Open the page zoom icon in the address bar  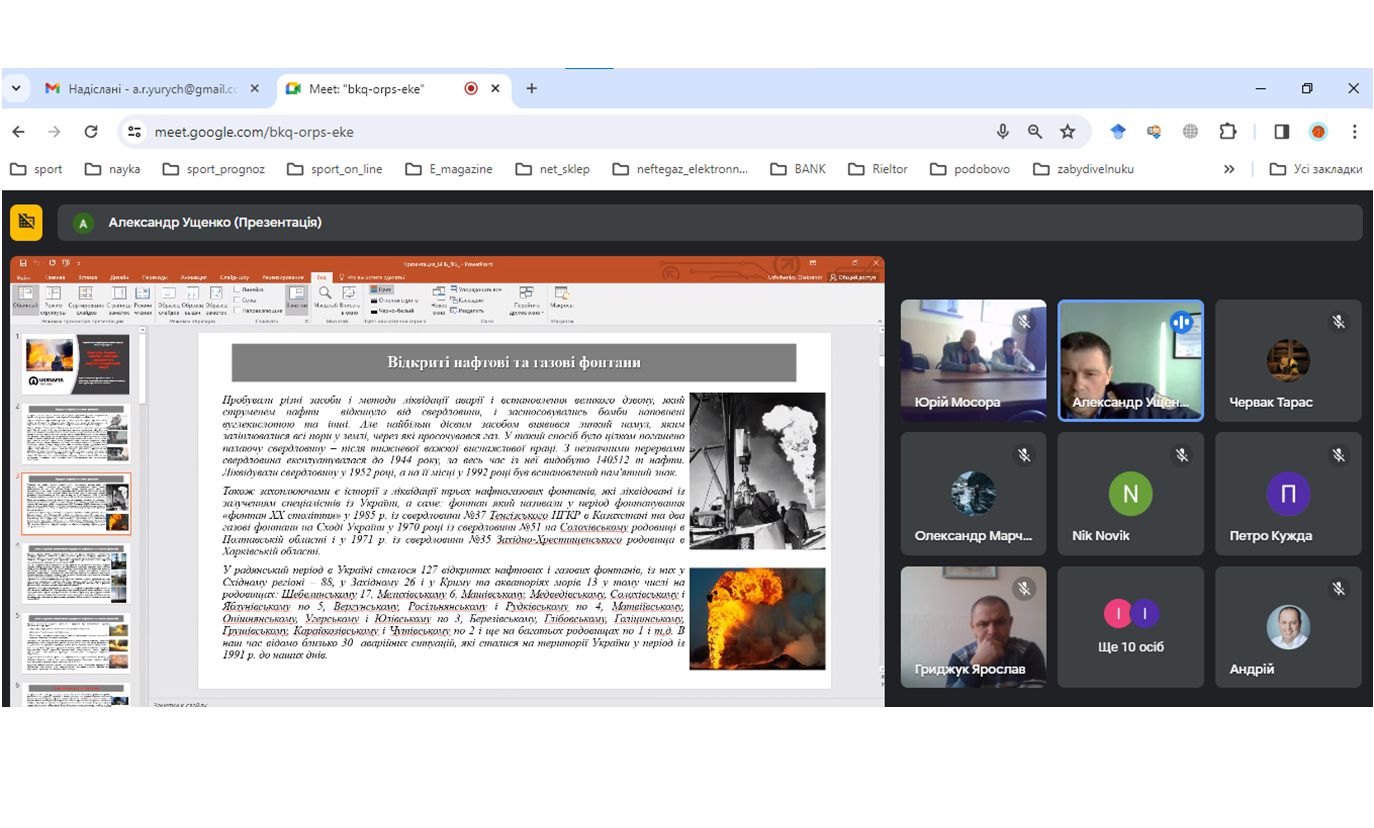1035,131
